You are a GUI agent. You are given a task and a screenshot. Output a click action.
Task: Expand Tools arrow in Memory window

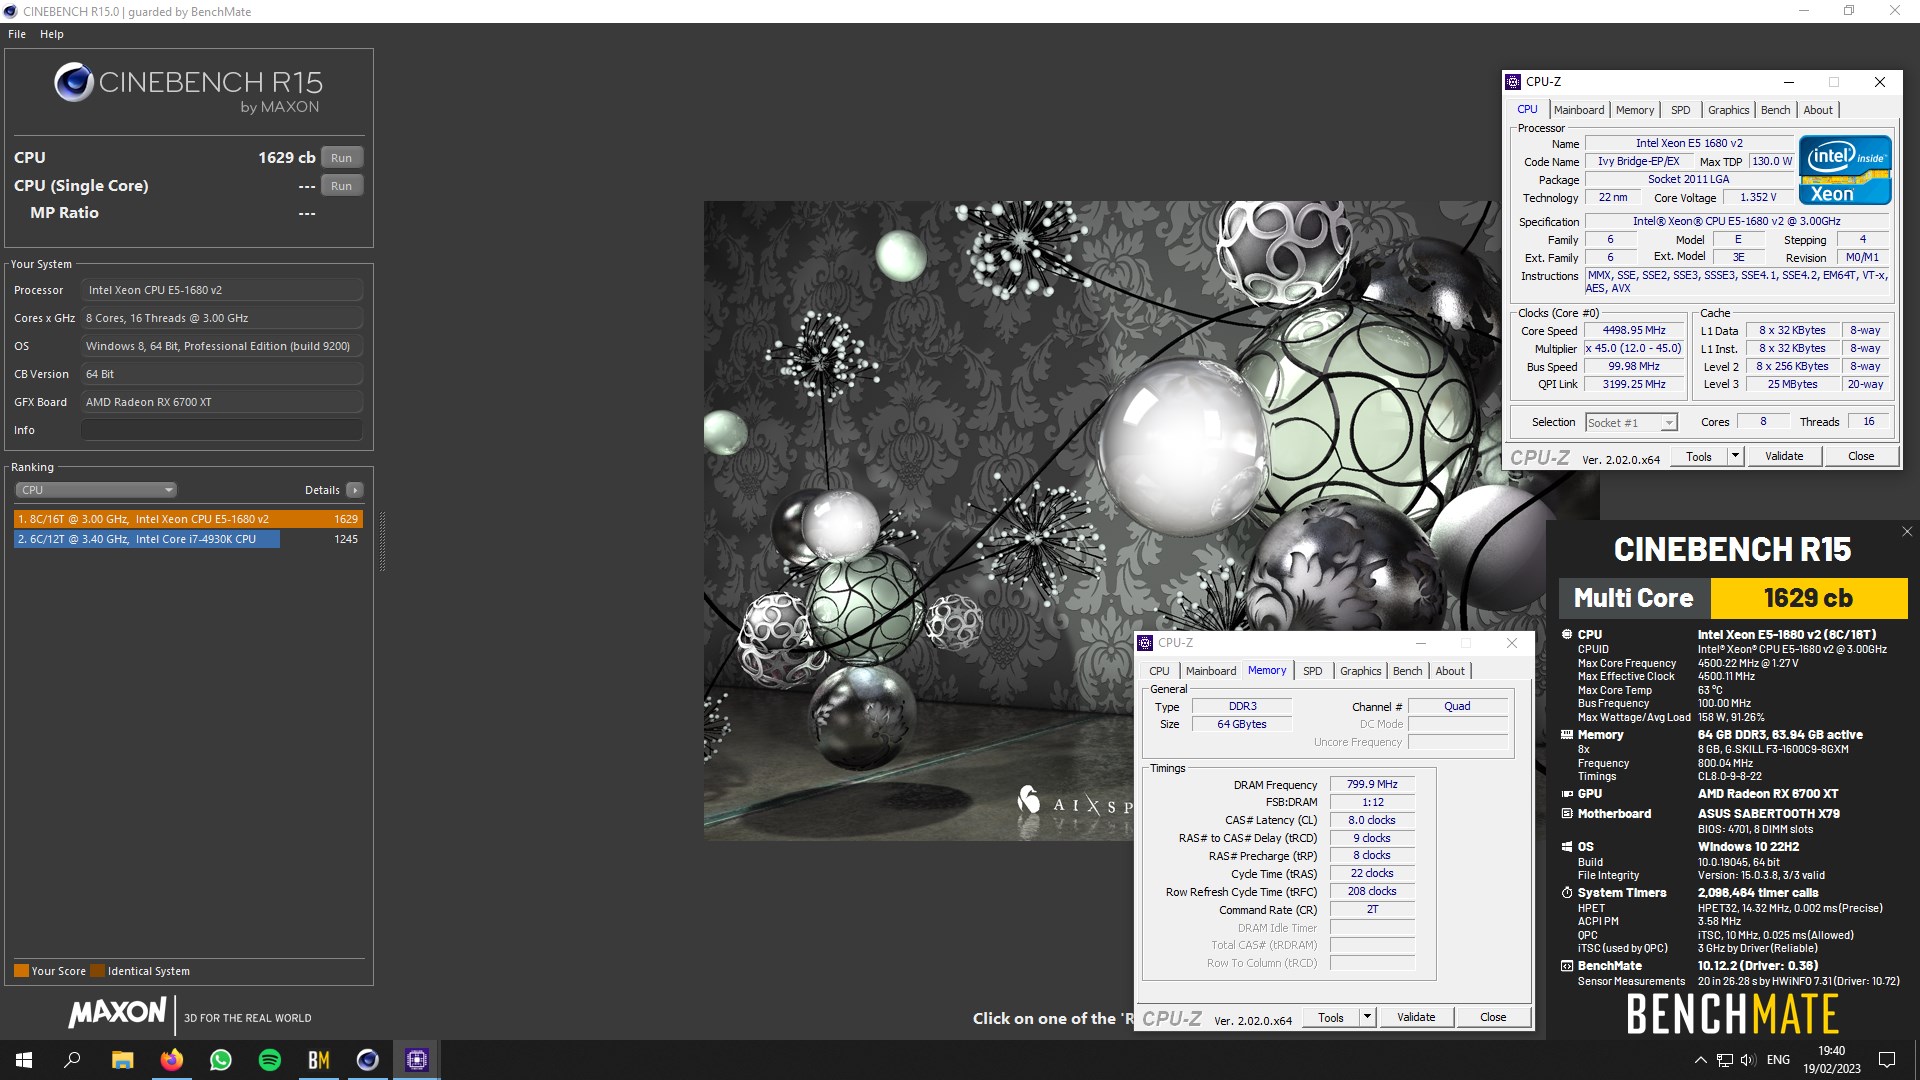1367,1017
